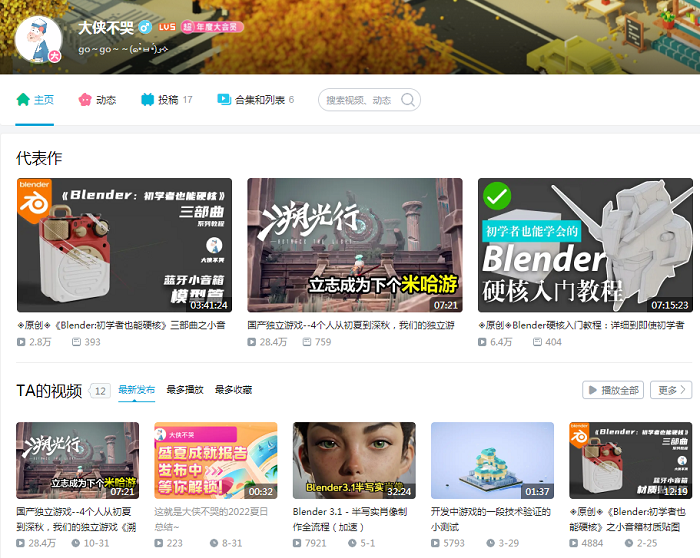700x558 pixels.
Task: Open Blender 硬核入门教程 featured thumbnail
Action: coord(585,245)
